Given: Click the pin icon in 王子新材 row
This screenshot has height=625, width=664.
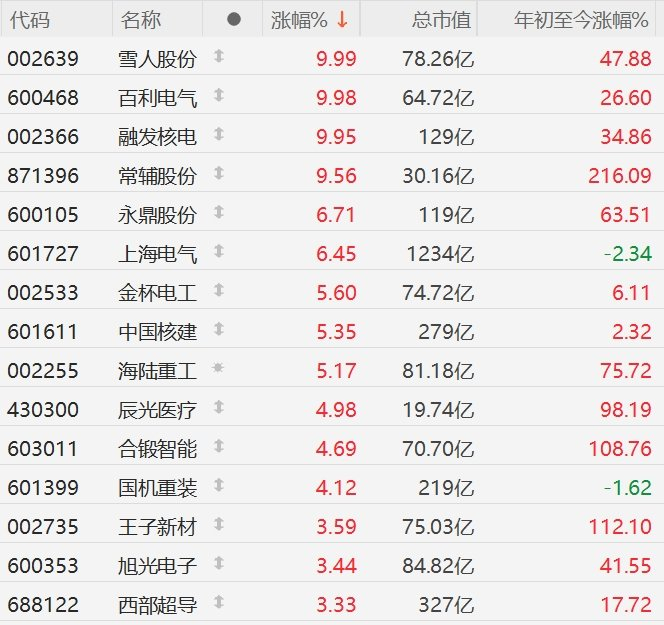Looking at the screenshot, I should coord(219,525).
